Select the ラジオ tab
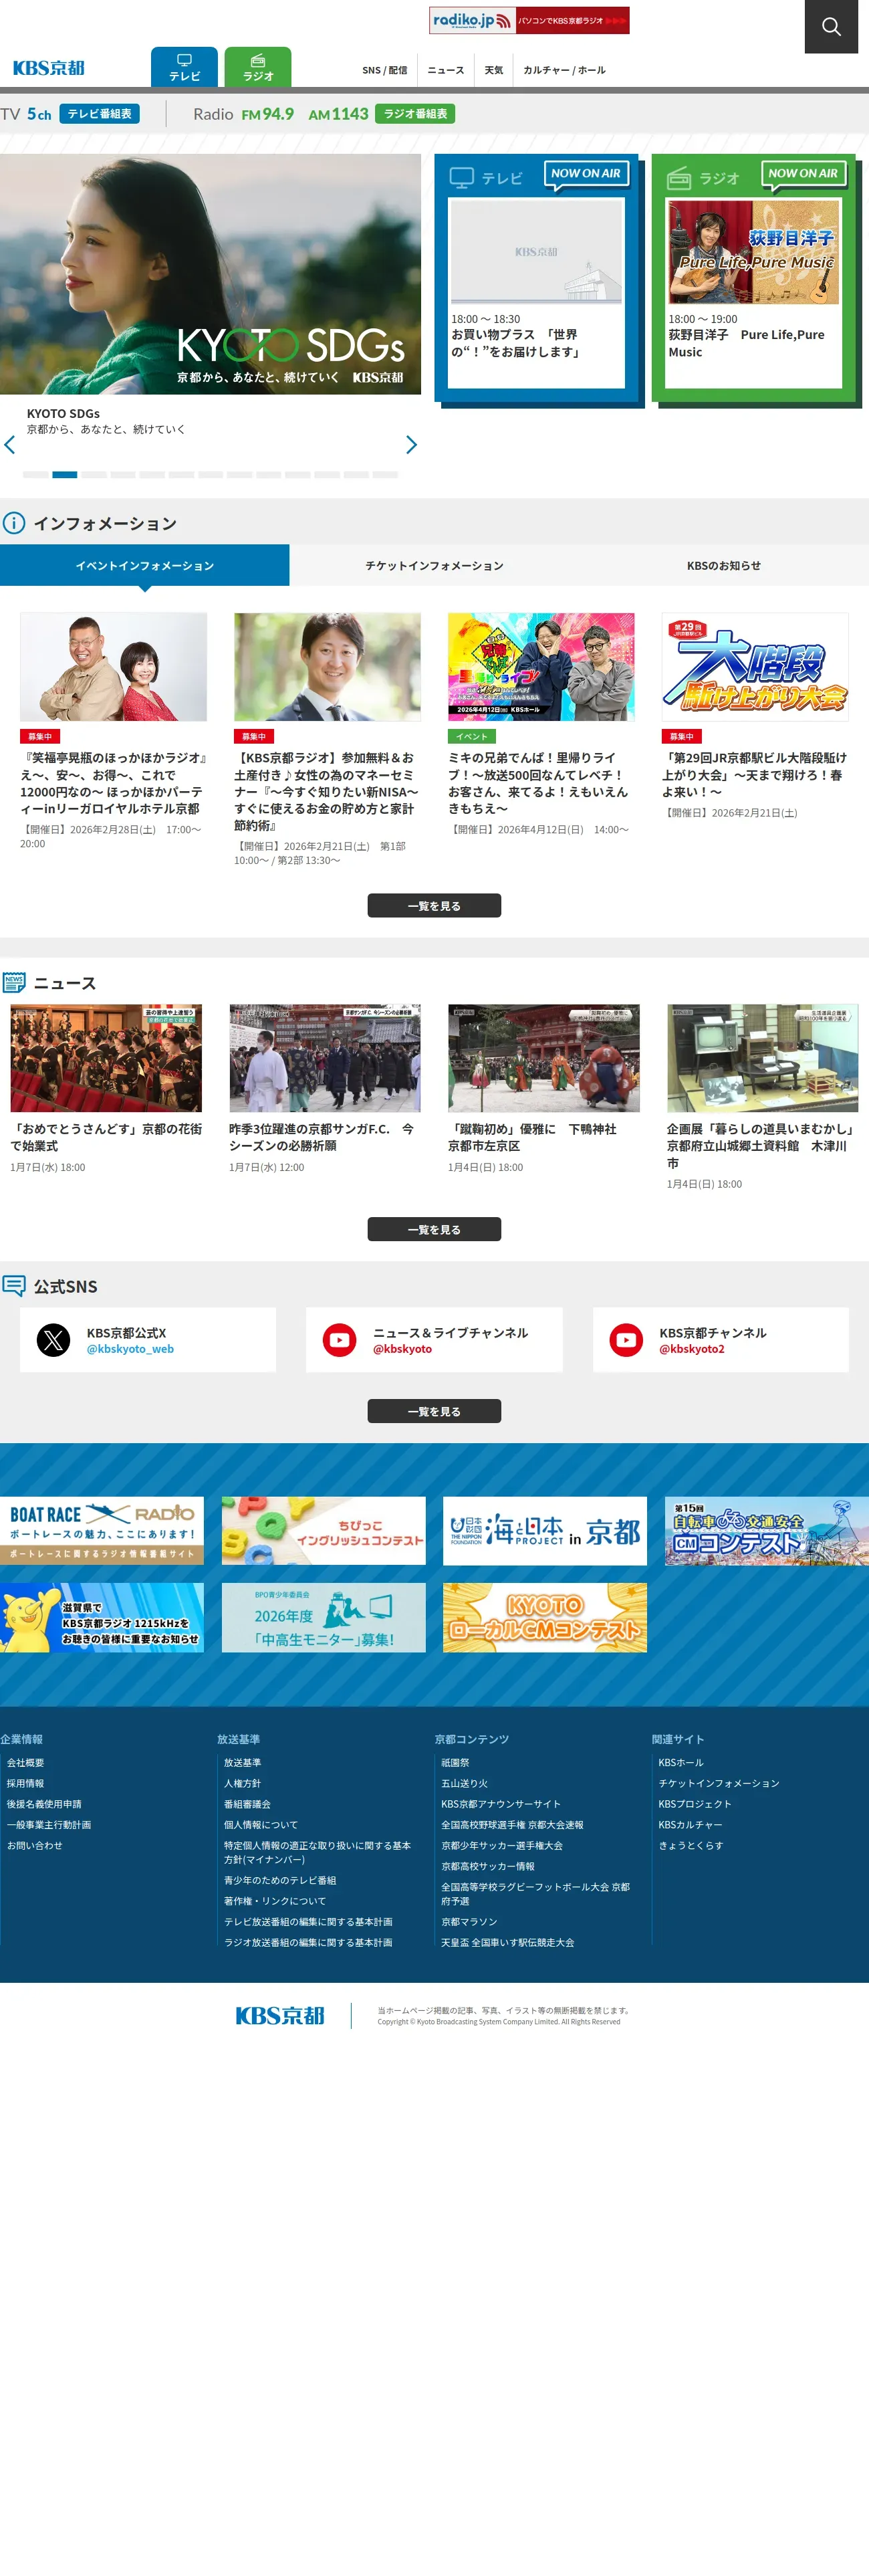Viewport: 869px width, 2576px height. (258, 67)
